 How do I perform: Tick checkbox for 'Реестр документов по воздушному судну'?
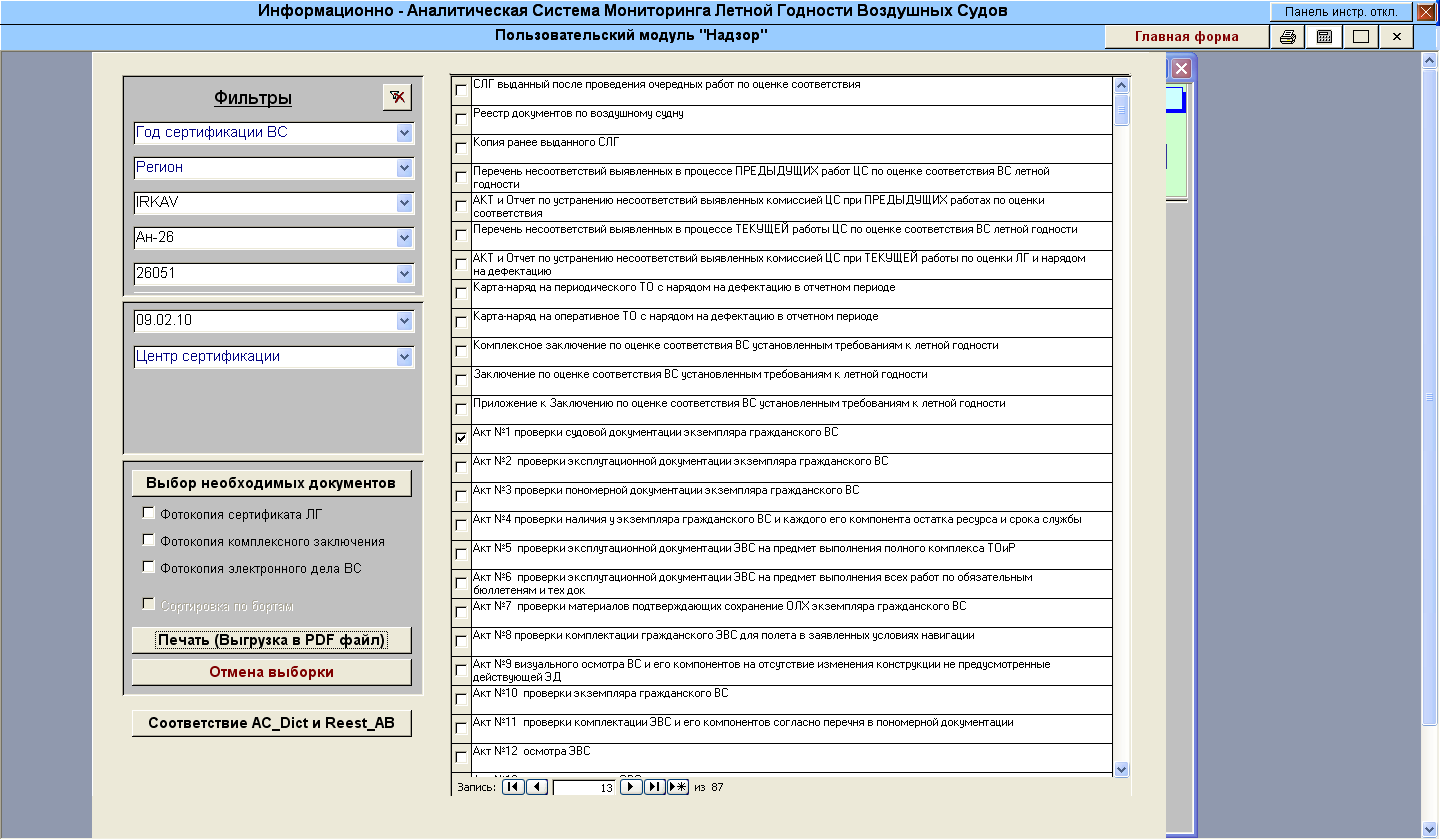[x=461, y=119]
